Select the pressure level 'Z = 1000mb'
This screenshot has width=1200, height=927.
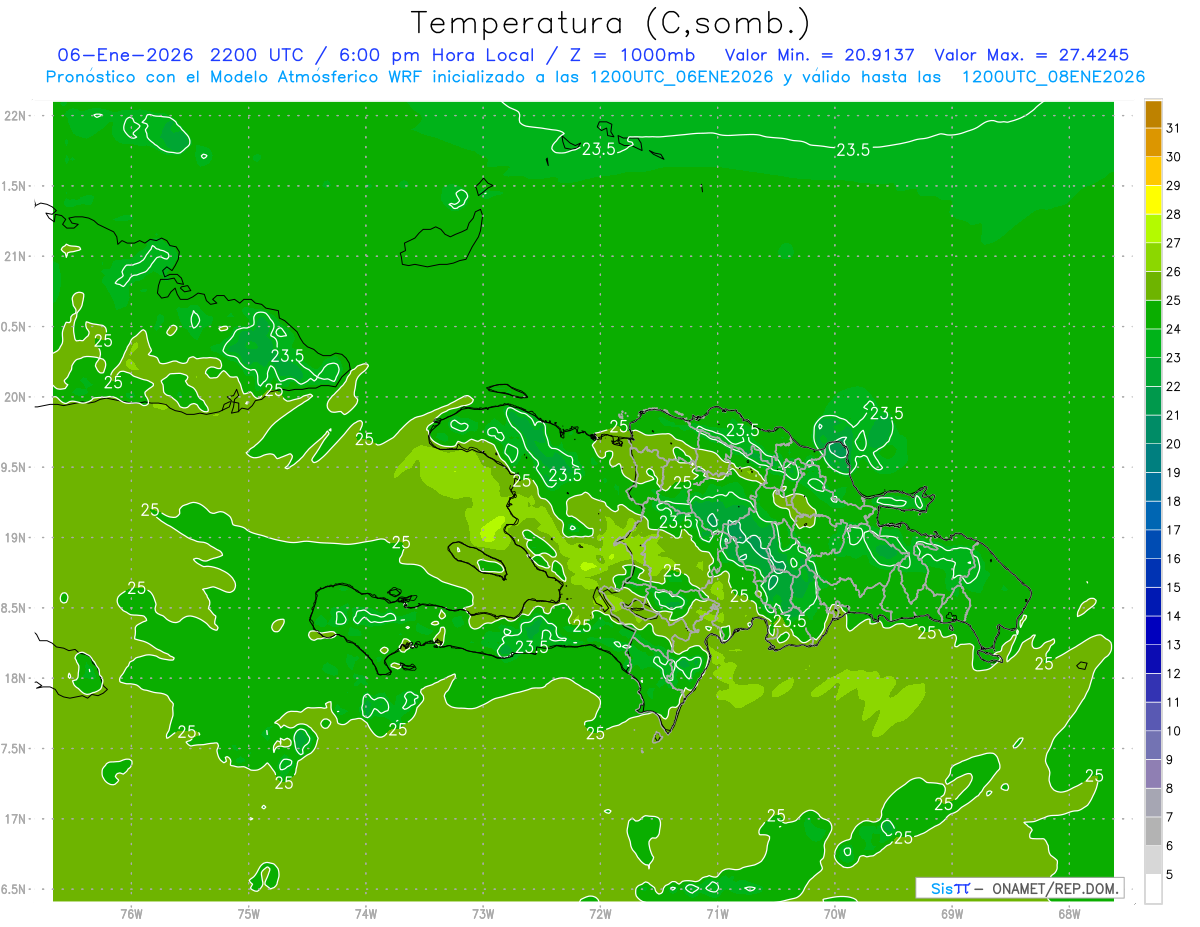coord(630,55)
